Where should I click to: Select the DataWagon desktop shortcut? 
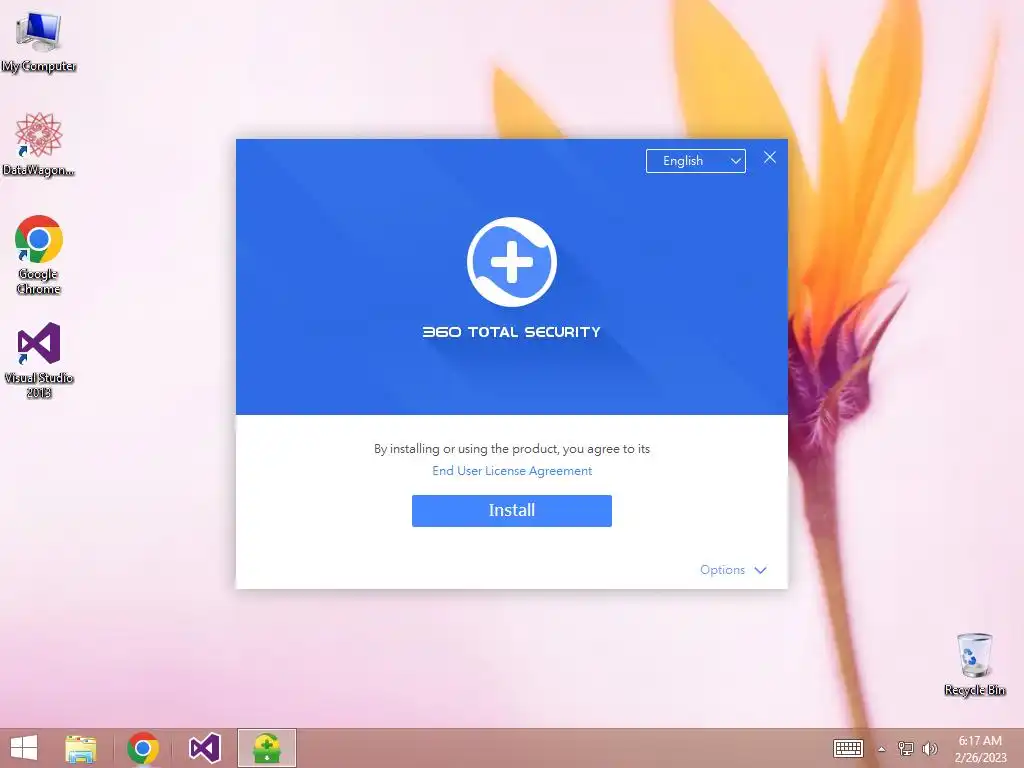[39, 144]
